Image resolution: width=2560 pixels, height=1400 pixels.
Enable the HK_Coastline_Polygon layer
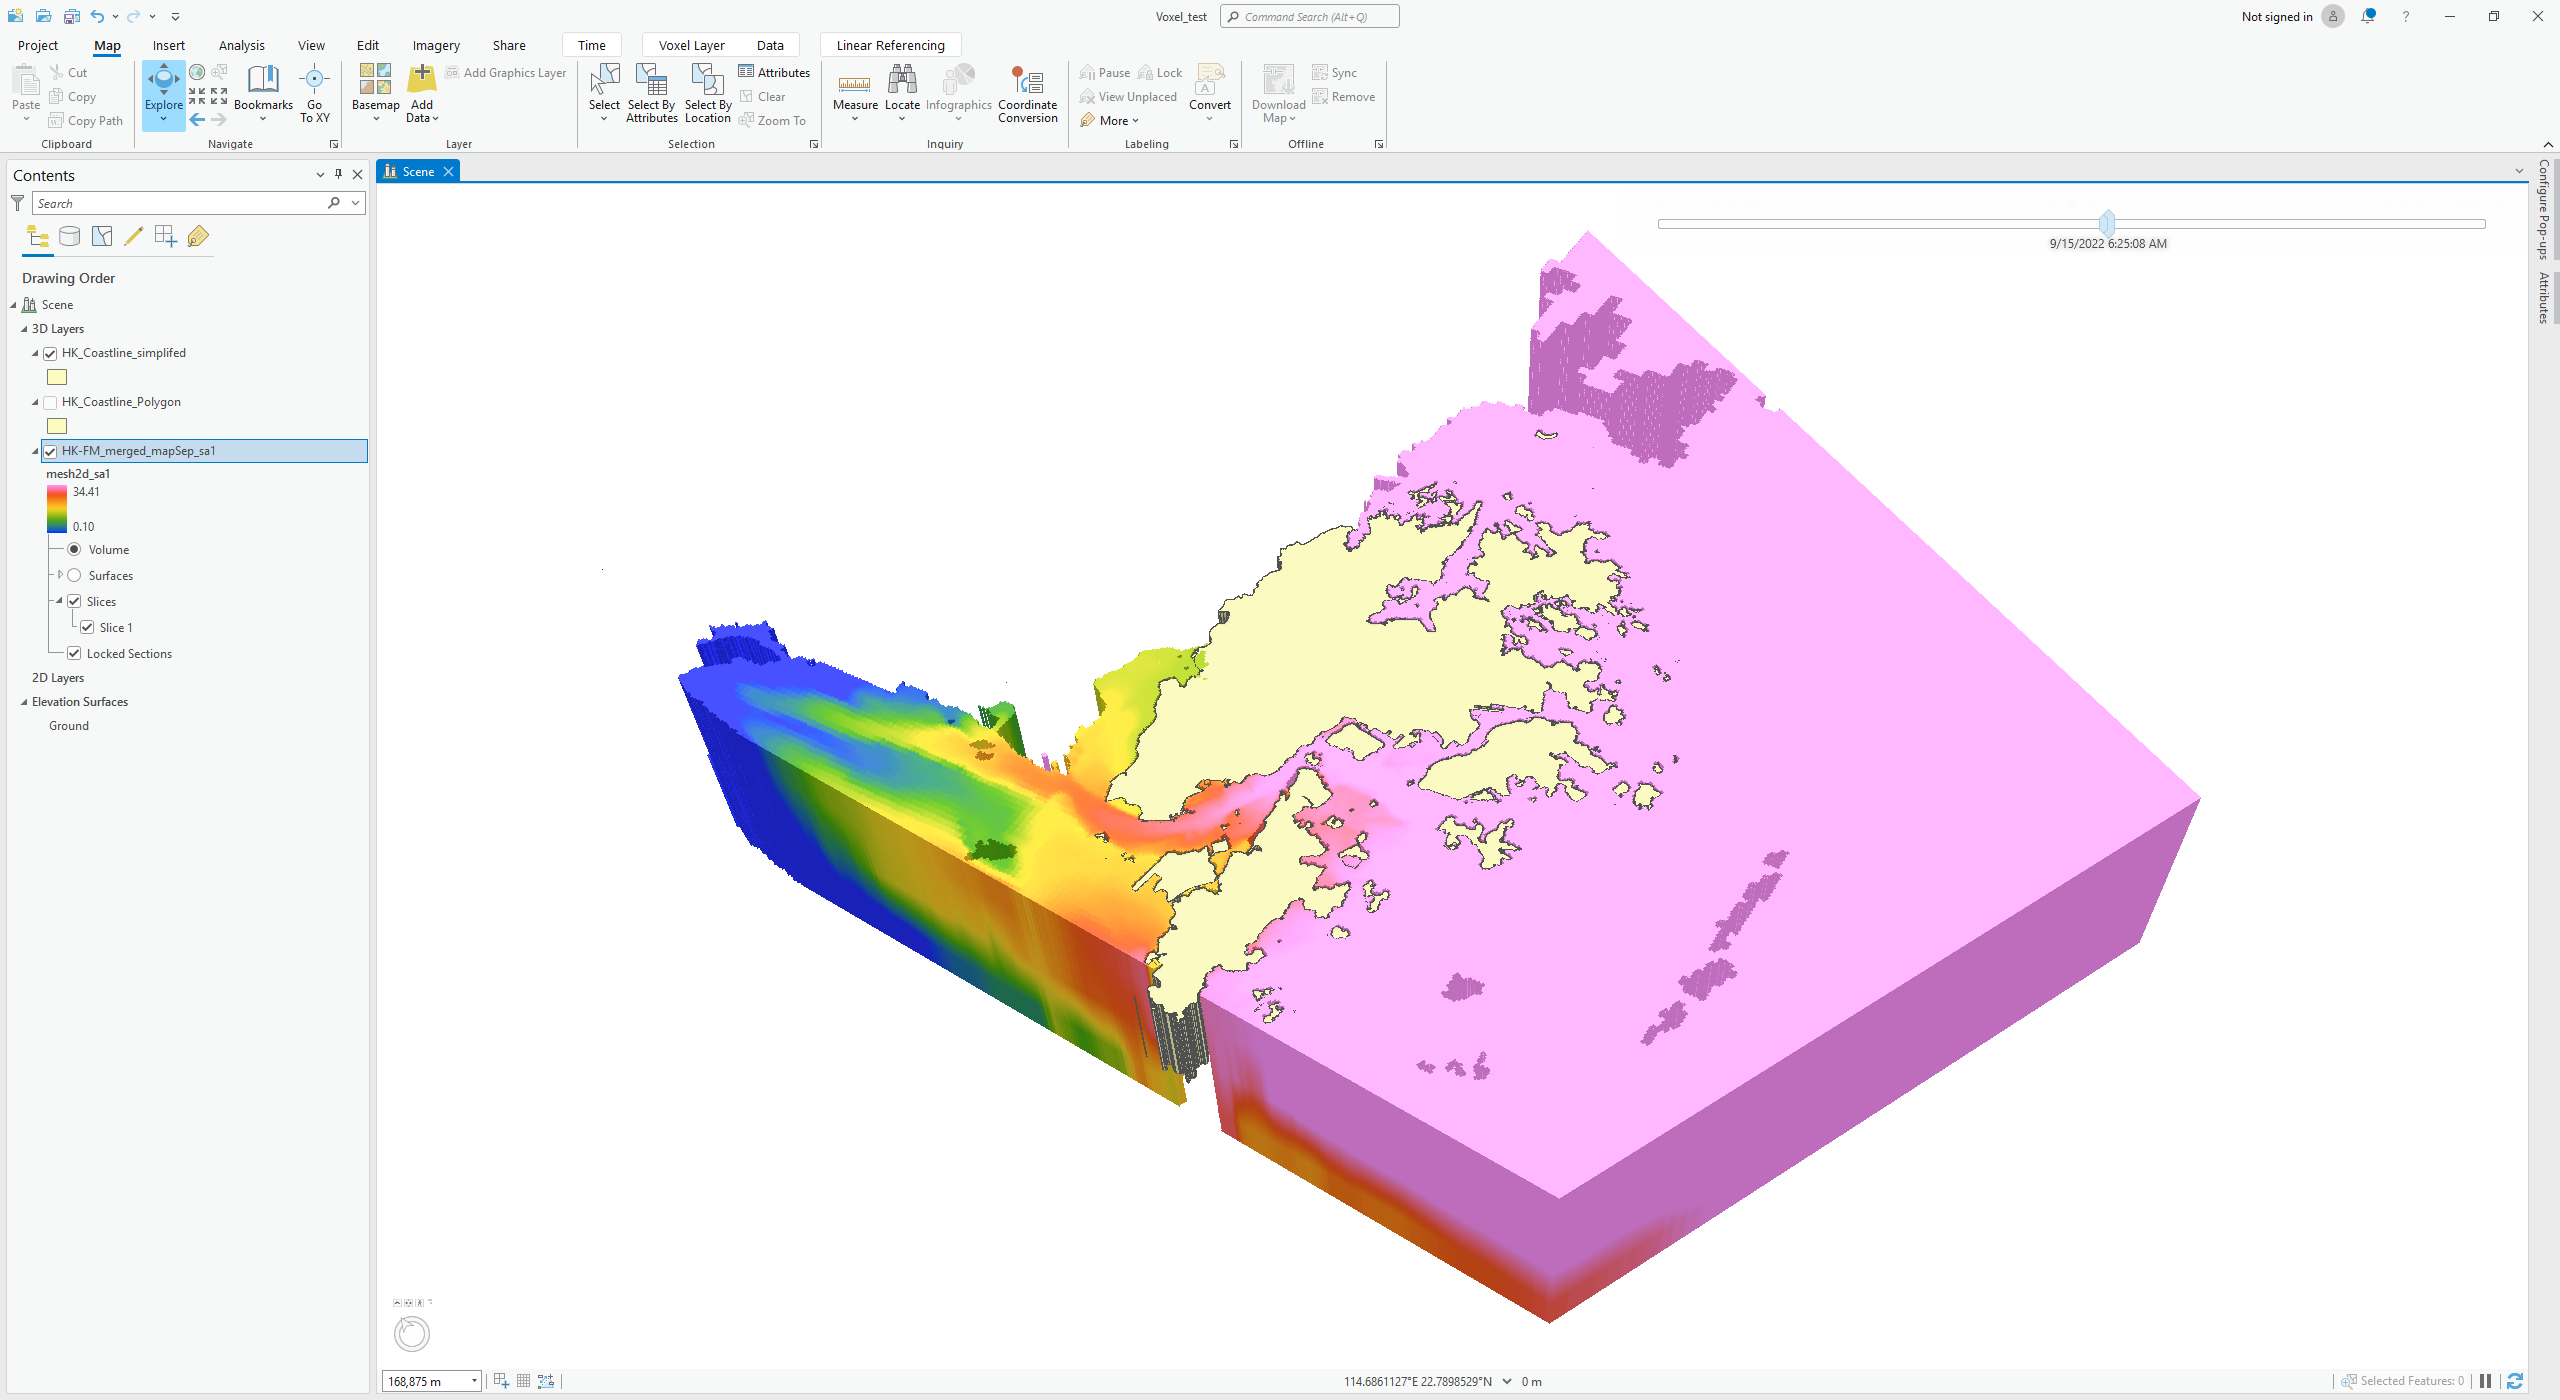tap(50, 402)
